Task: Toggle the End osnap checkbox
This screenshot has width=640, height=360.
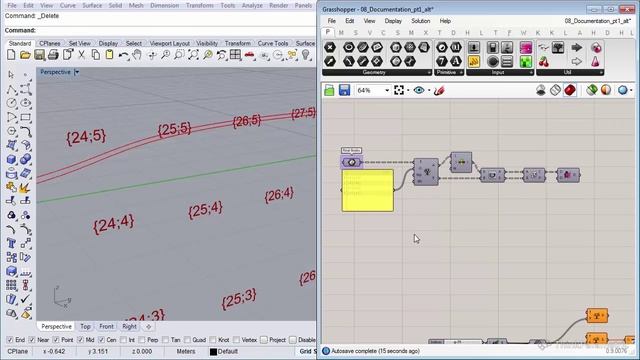Action: [x=10, y=340]
